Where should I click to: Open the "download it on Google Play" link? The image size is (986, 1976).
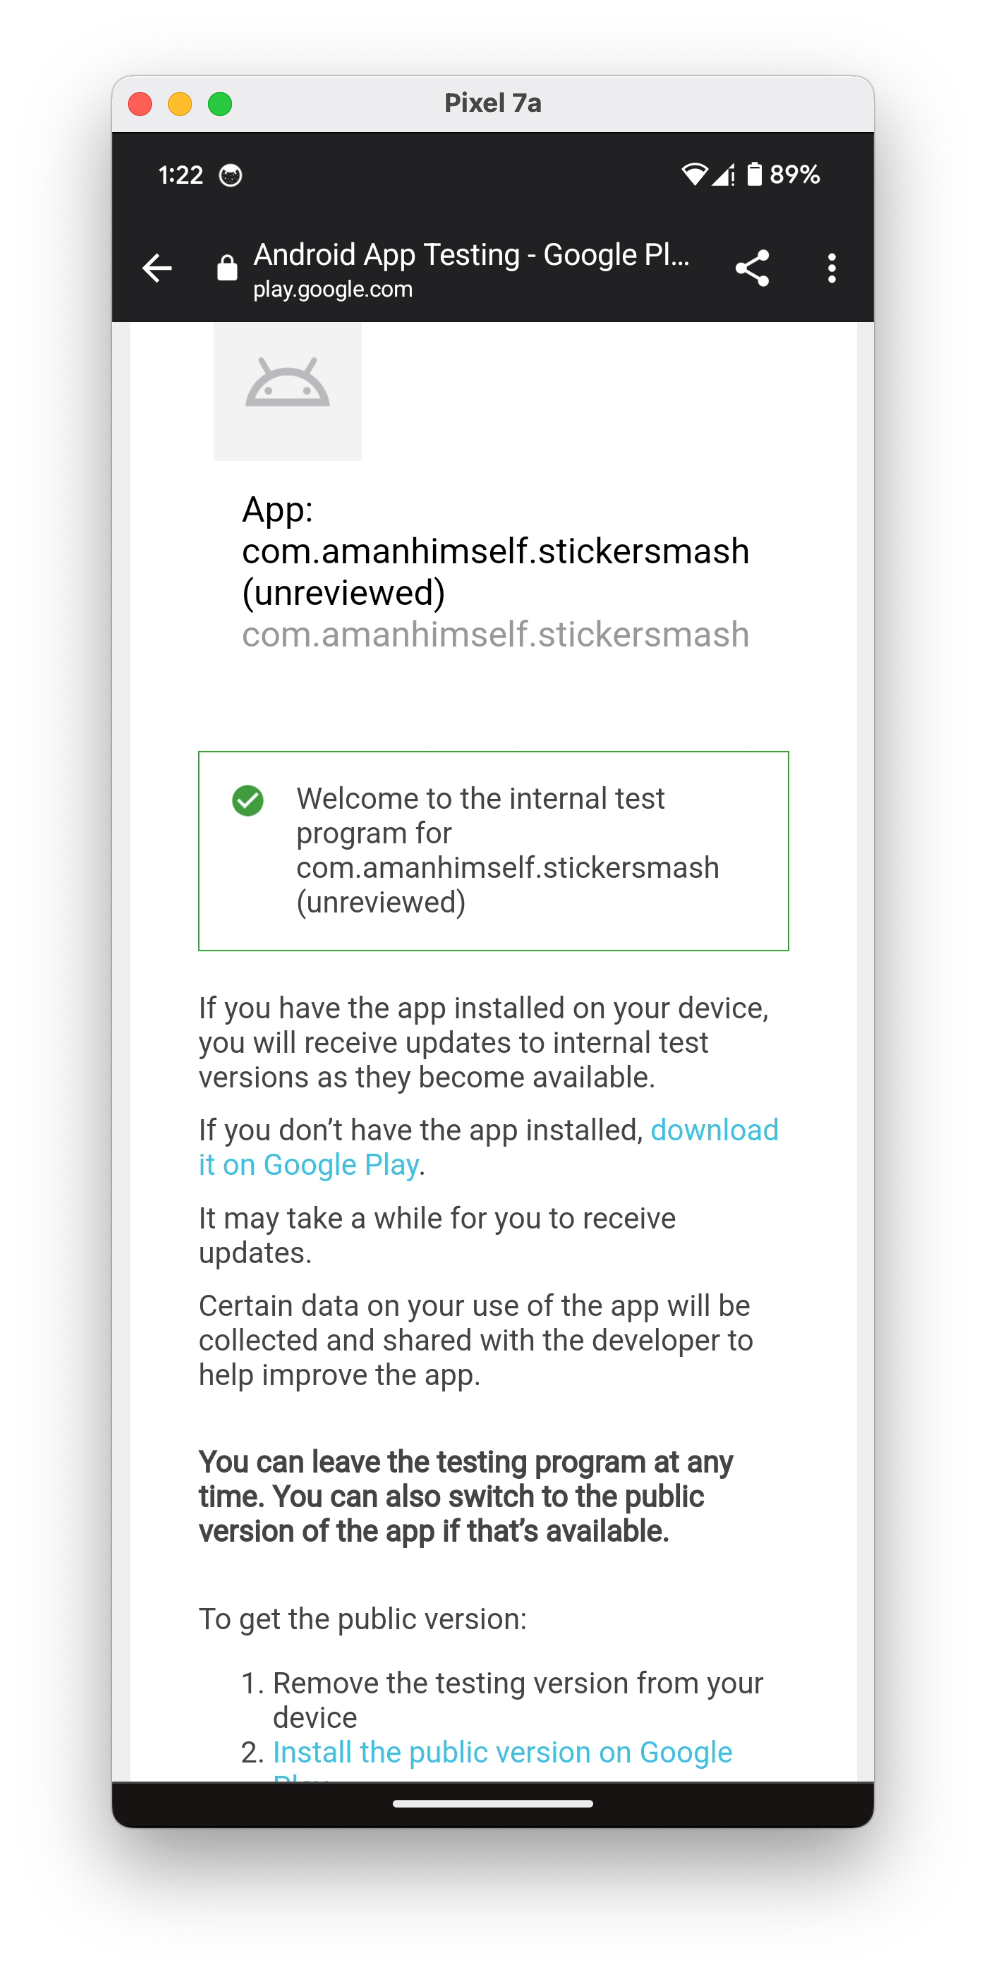pyautogui.click(x=713, y=1131)
